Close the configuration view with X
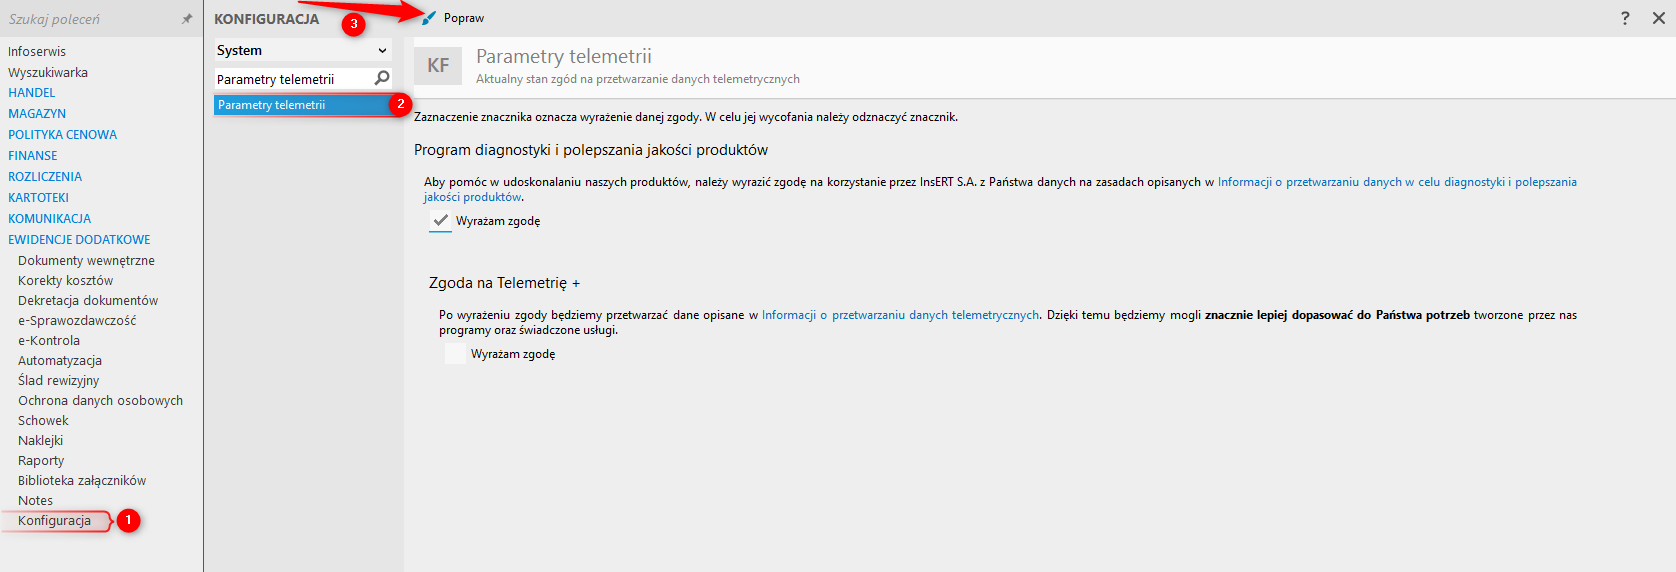1676x572 pixels. coord(1658,18)
